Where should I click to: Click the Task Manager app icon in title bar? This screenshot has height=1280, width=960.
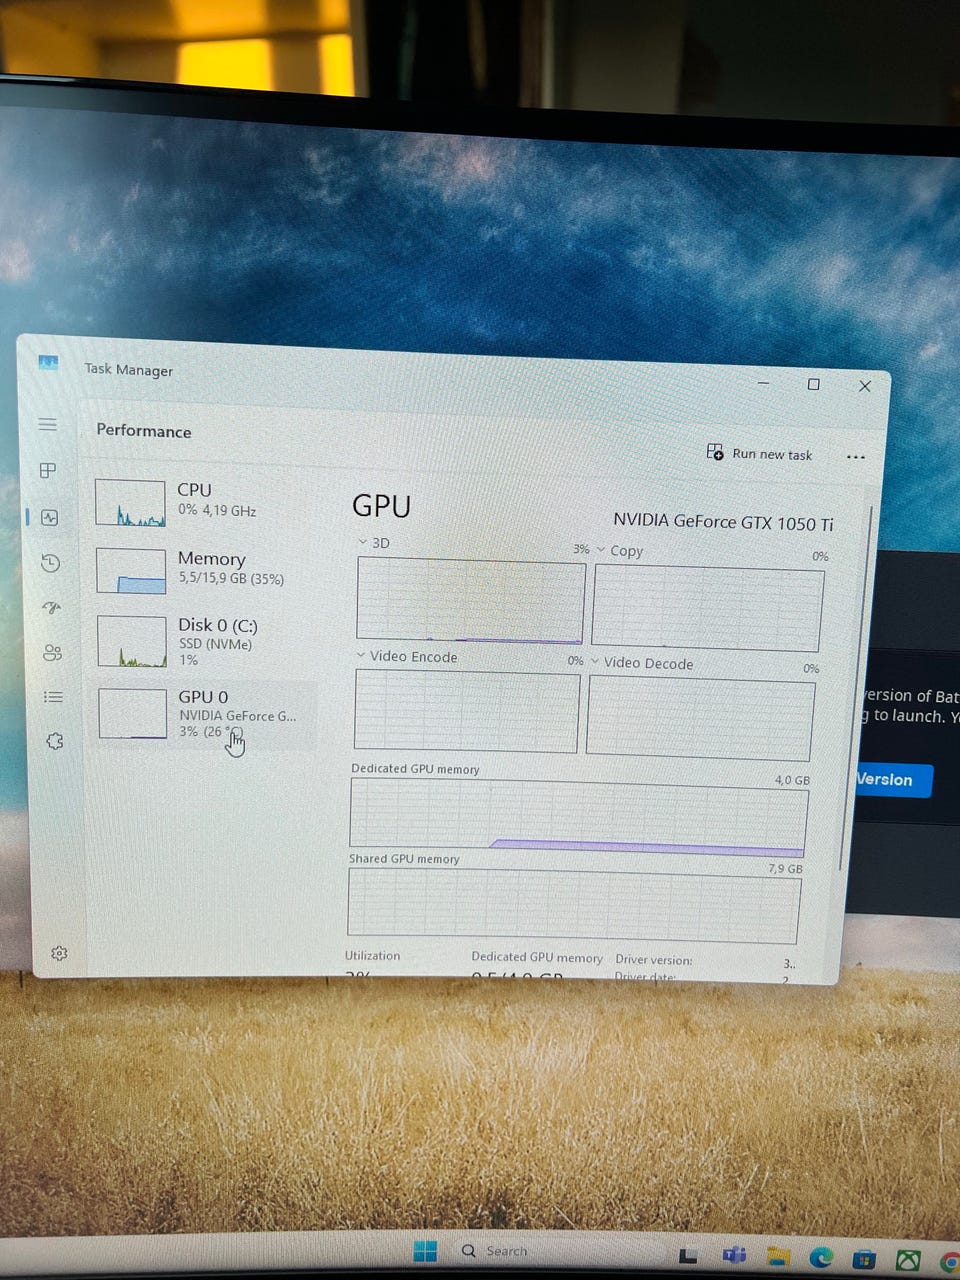coord(48,363)
